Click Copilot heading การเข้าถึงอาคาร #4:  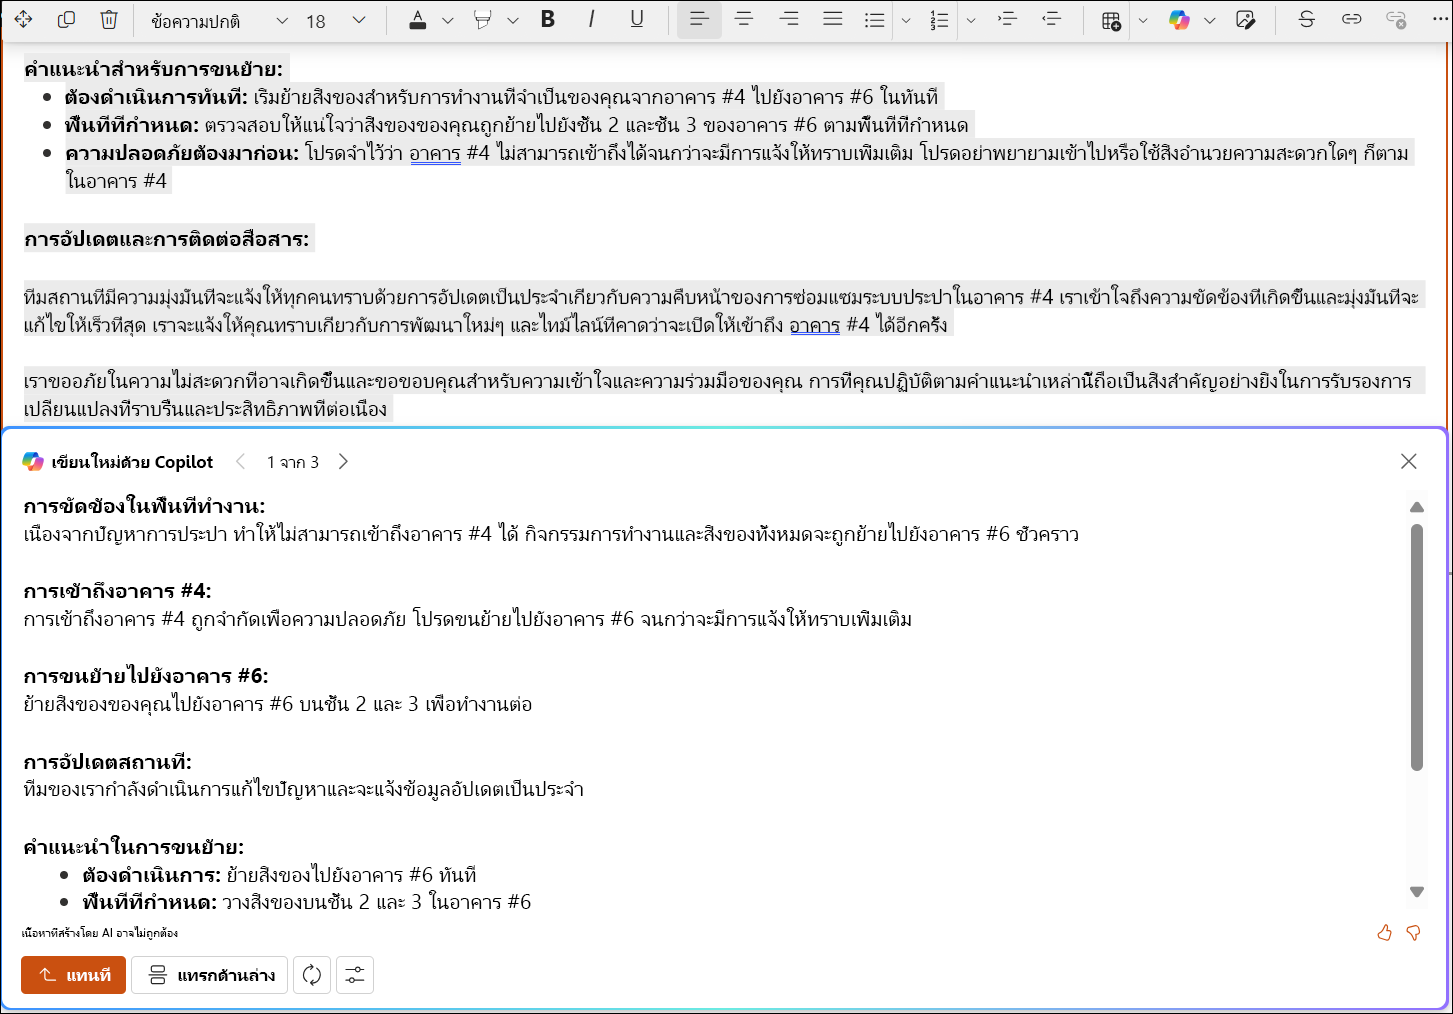[x=118, y=591]
